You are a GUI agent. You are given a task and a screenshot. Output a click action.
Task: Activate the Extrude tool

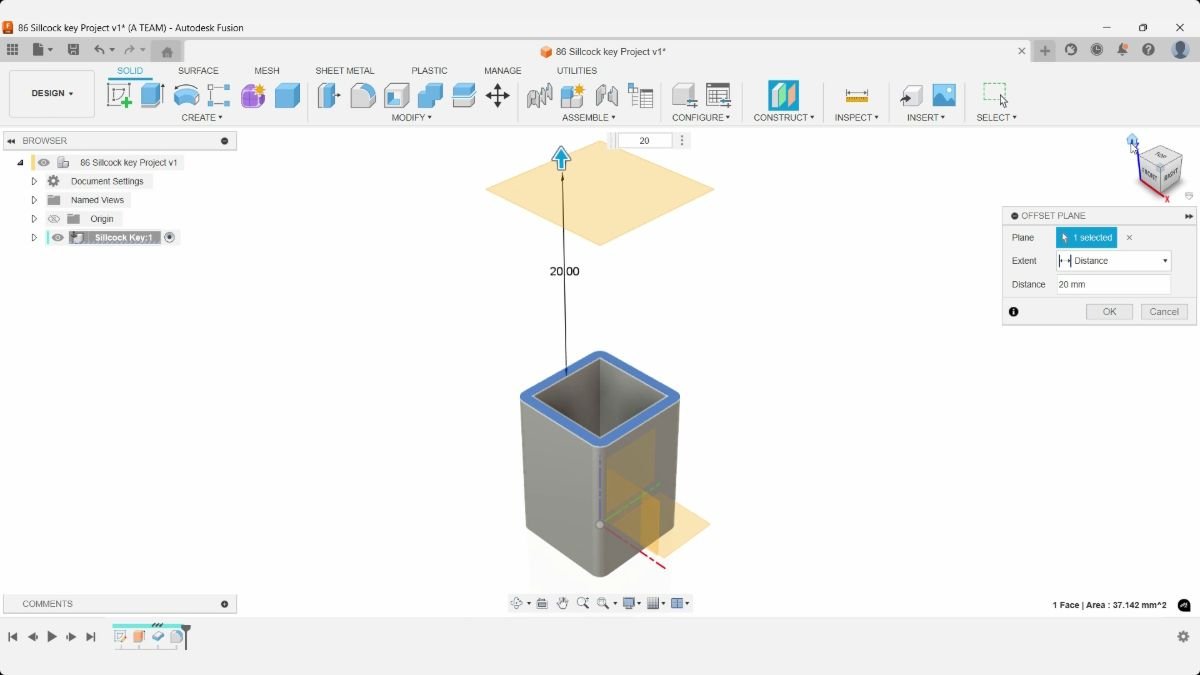(152, 95)
